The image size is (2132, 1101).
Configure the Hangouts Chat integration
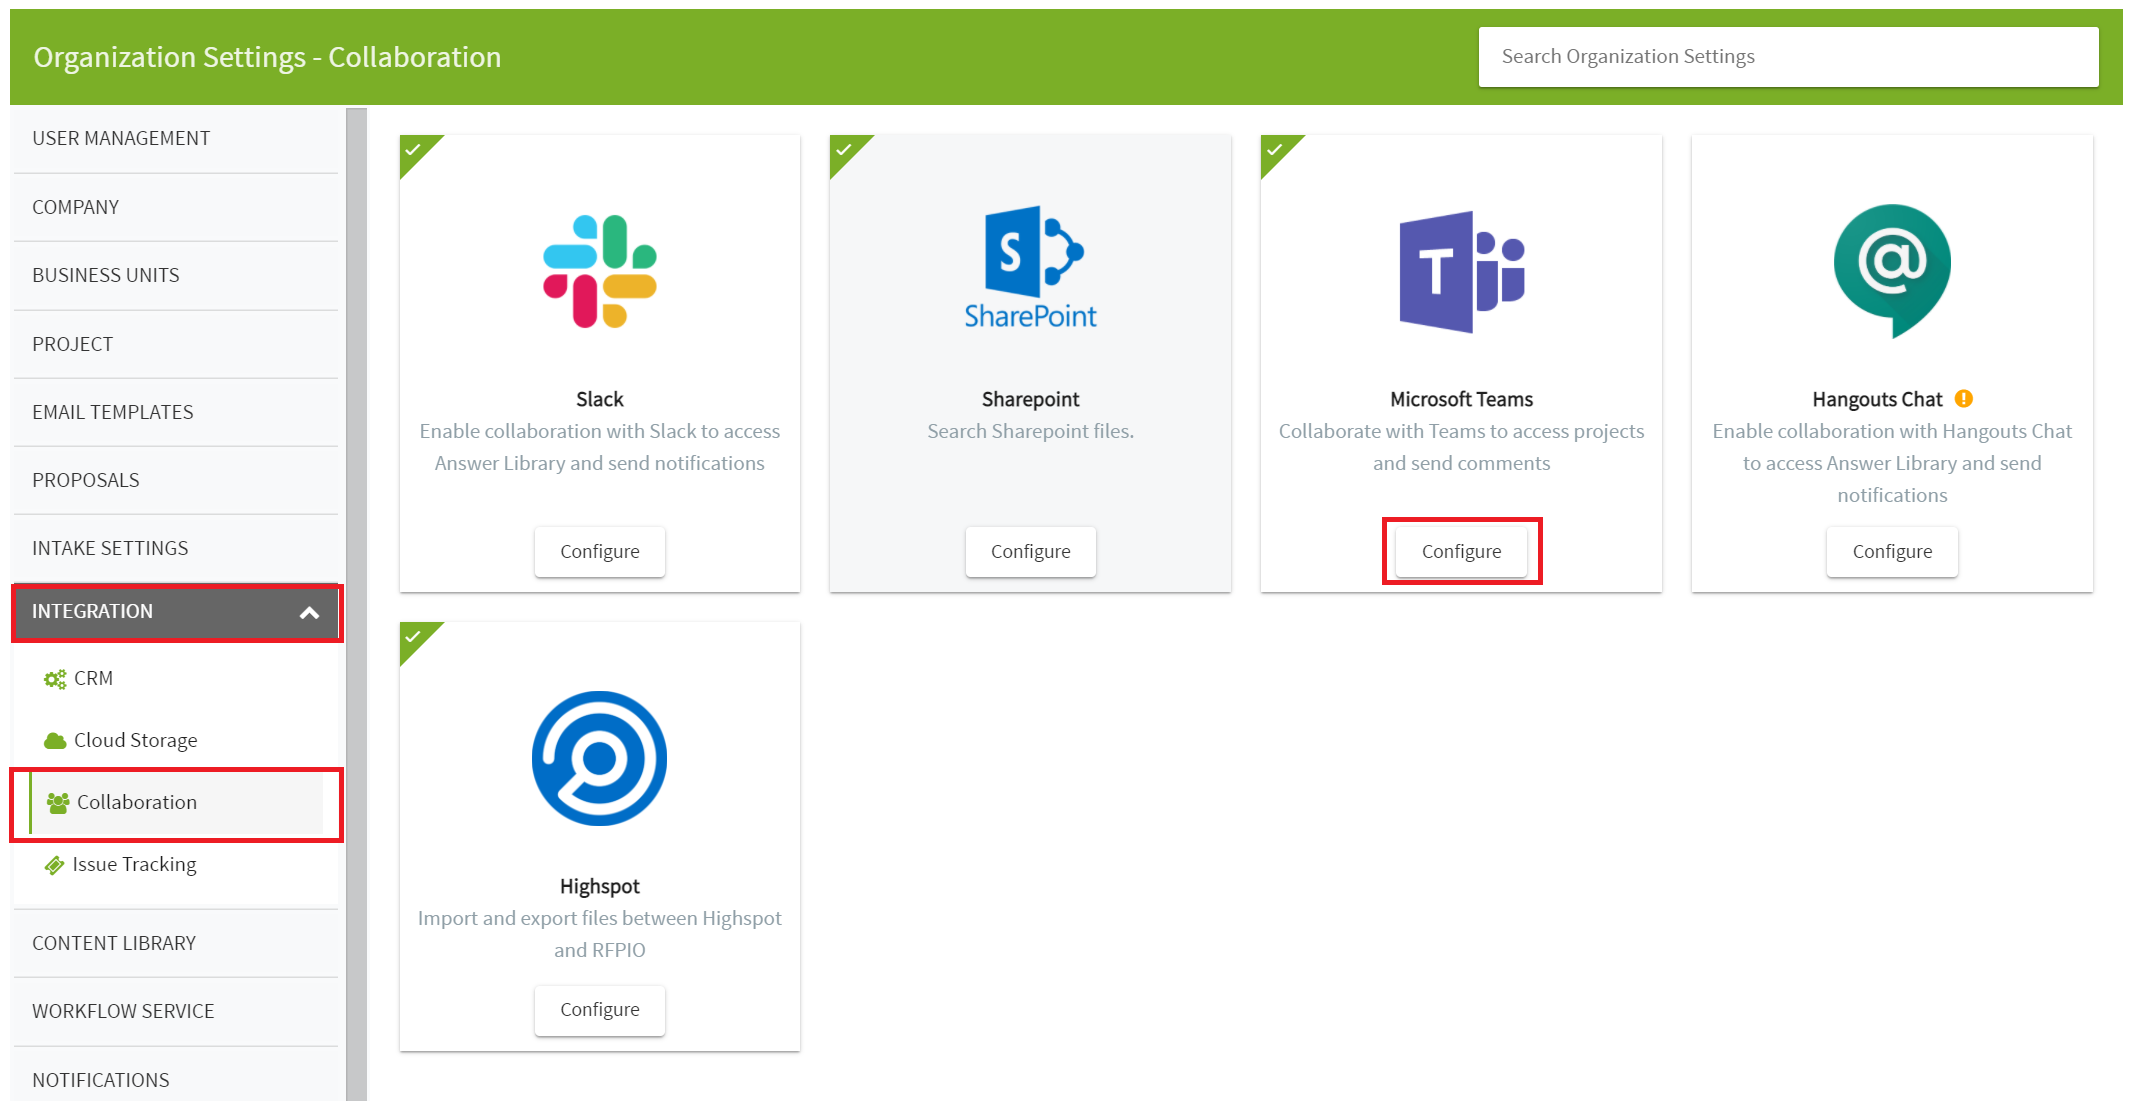1892,552
